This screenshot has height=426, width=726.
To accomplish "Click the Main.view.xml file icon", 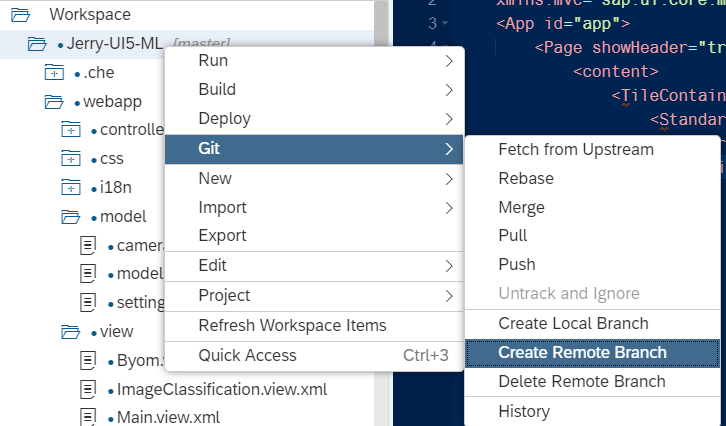I will (87, 418).
